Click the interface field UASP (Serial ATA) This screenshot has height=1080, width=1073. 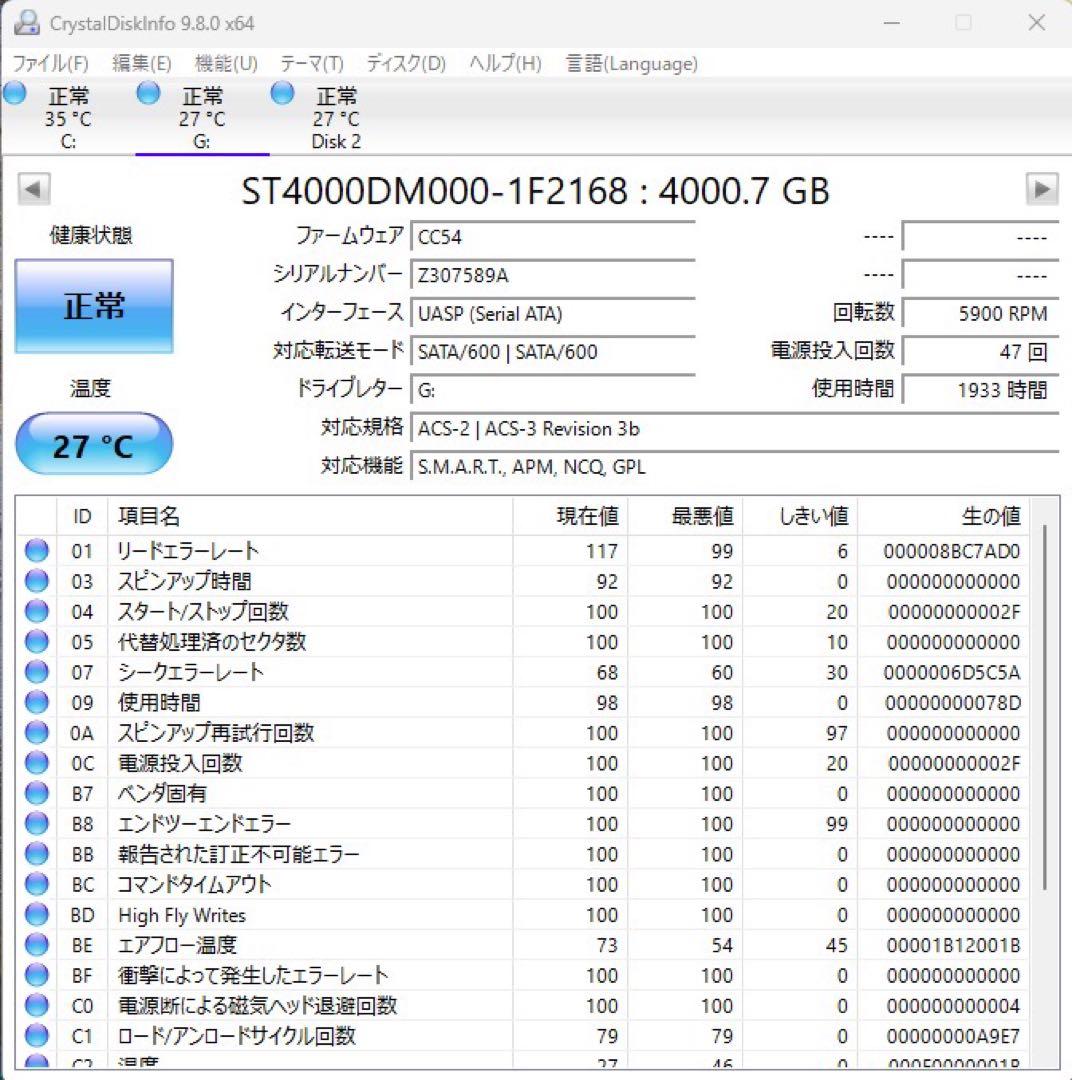tap(552, 314)
